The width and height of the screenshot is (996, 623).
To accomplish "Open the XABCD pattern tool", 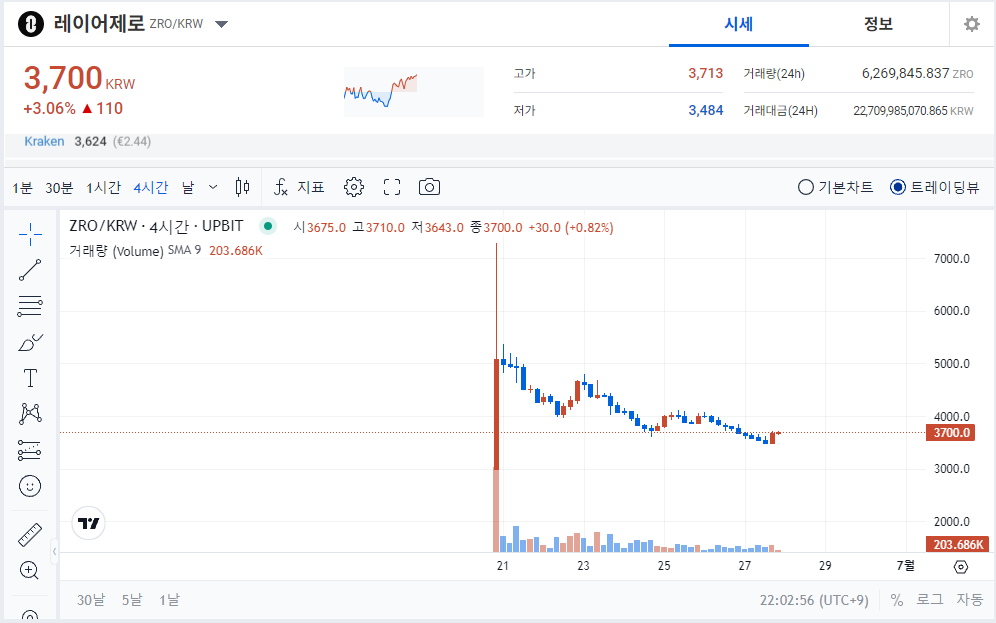I will [x=29, y=413].
